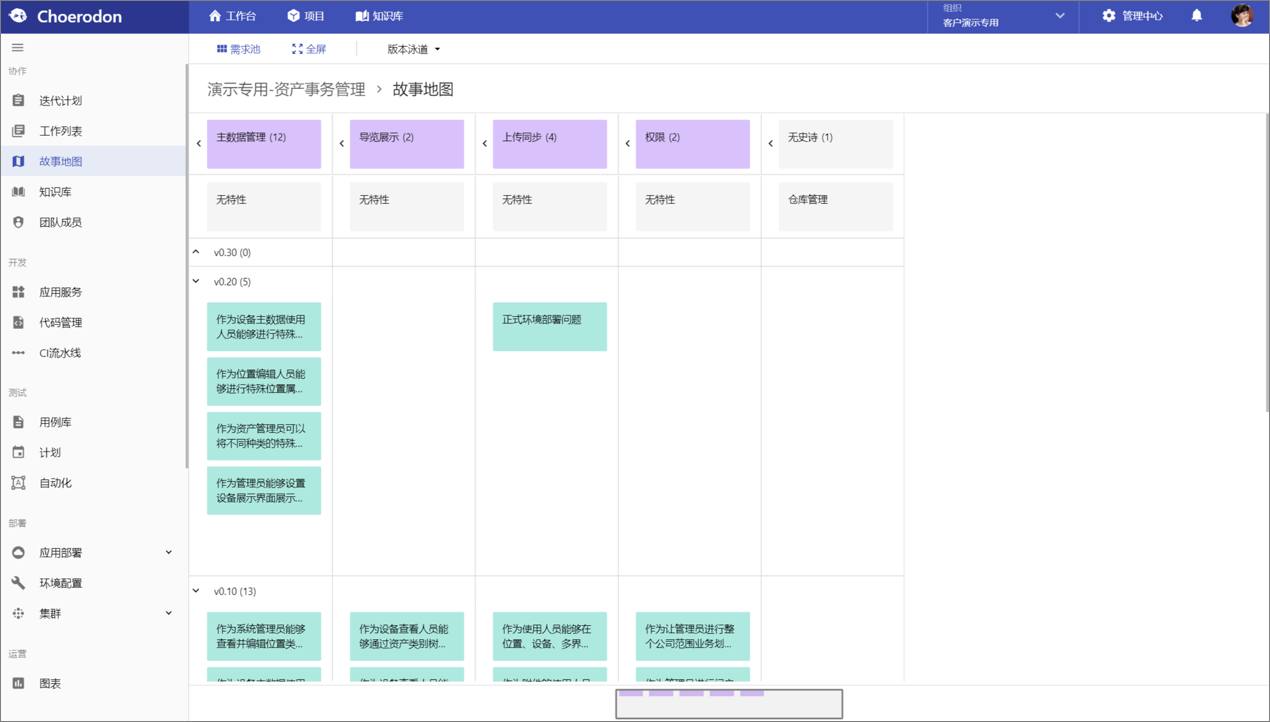Screen dimensions: 1270x722
Task: Collapse the 上传同步 epic column
Action: point(485,144)
